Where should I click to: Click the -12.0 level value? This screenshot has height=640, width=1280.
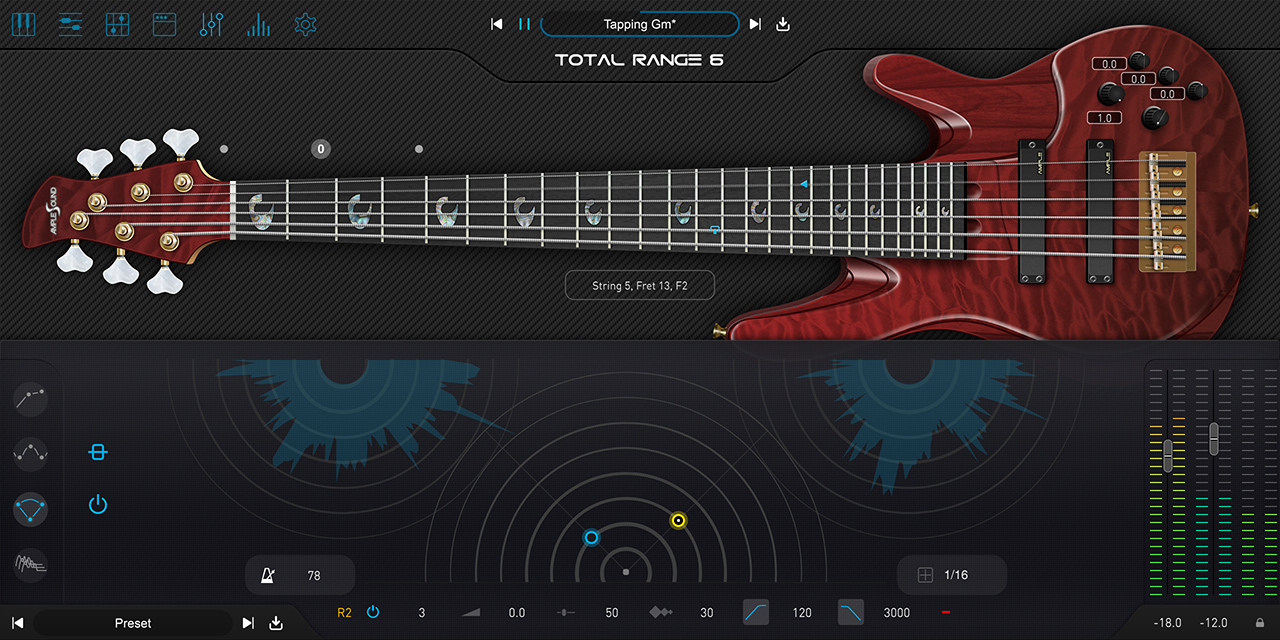click(1213, 623)
